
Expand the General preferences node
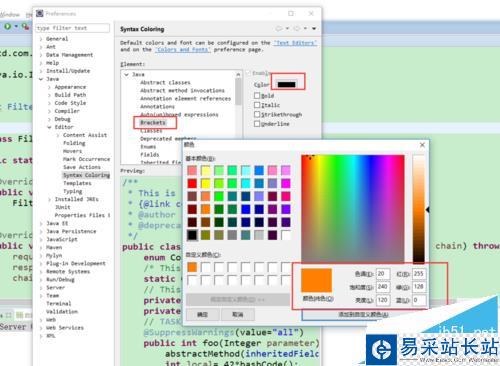click(41, 39)
